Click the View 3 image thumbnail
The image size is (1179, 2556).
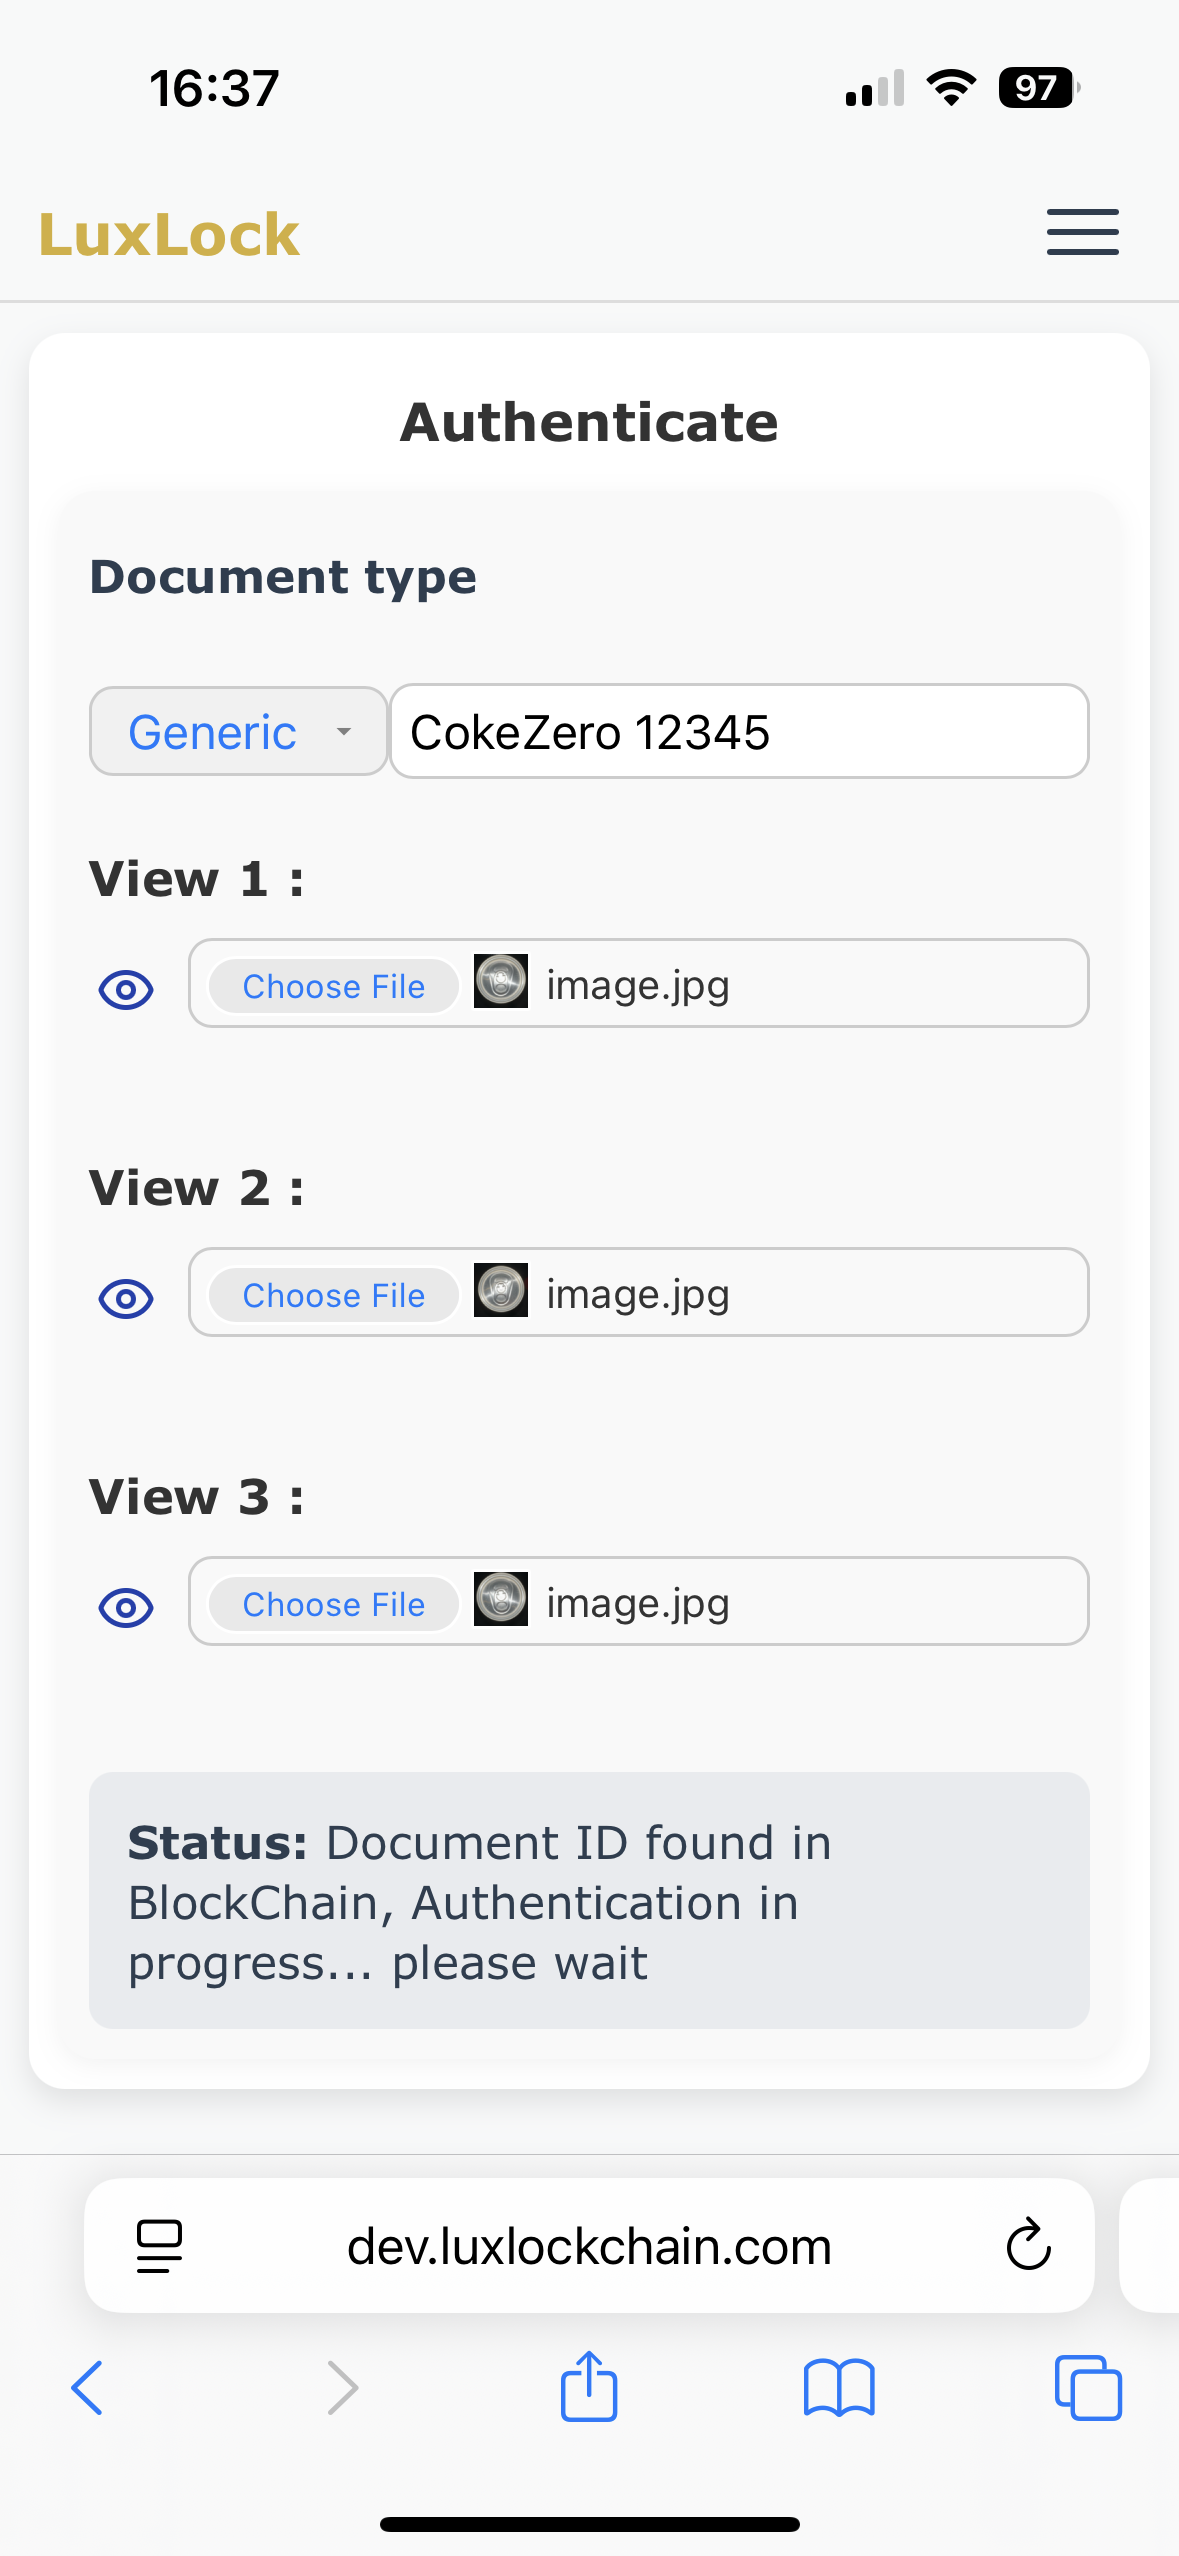[501, 1599]
